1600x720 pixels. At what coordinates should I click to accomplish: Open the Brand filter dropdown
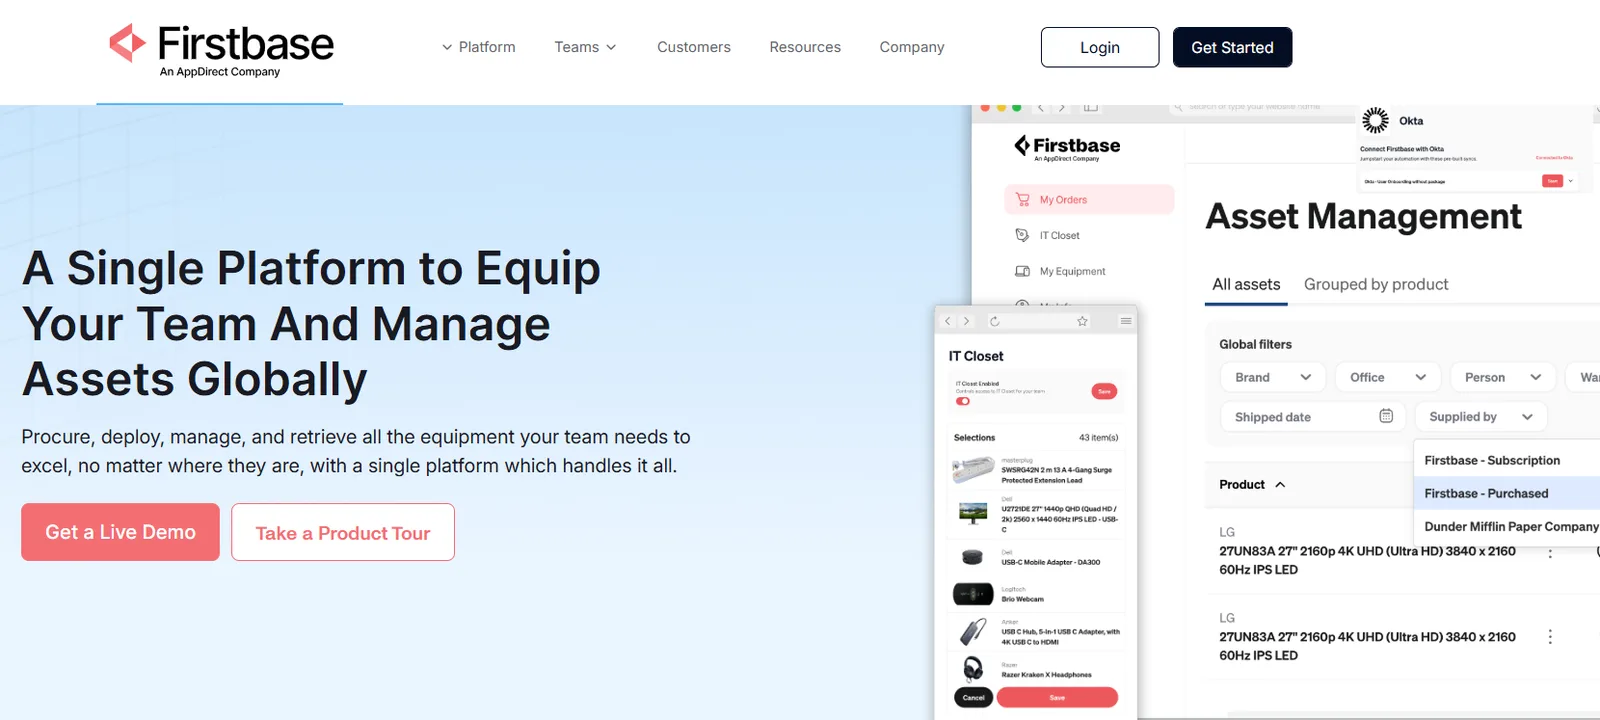coord(1273,377)
